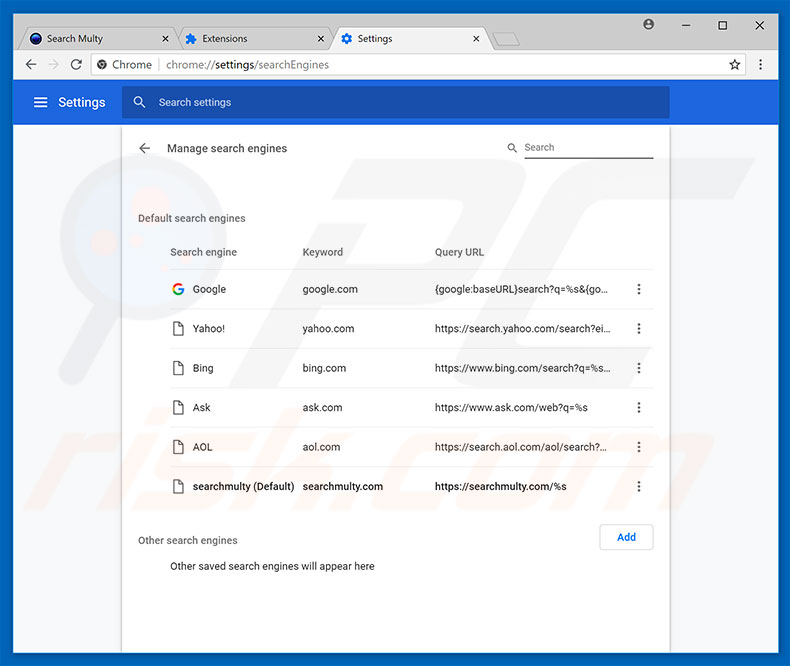Viewport: 790px width, 666px height.
Task: Switch to the Extensions tab
Action: 254,39
